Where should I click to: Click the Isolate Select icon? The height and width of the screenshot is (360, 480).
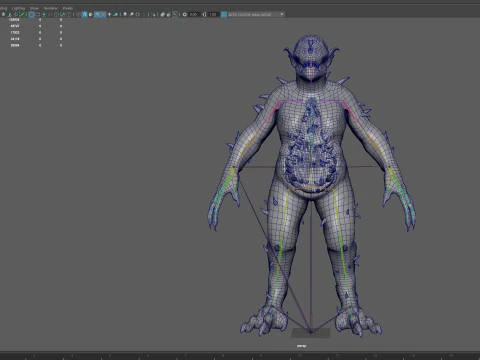click(x=154, y=14)
